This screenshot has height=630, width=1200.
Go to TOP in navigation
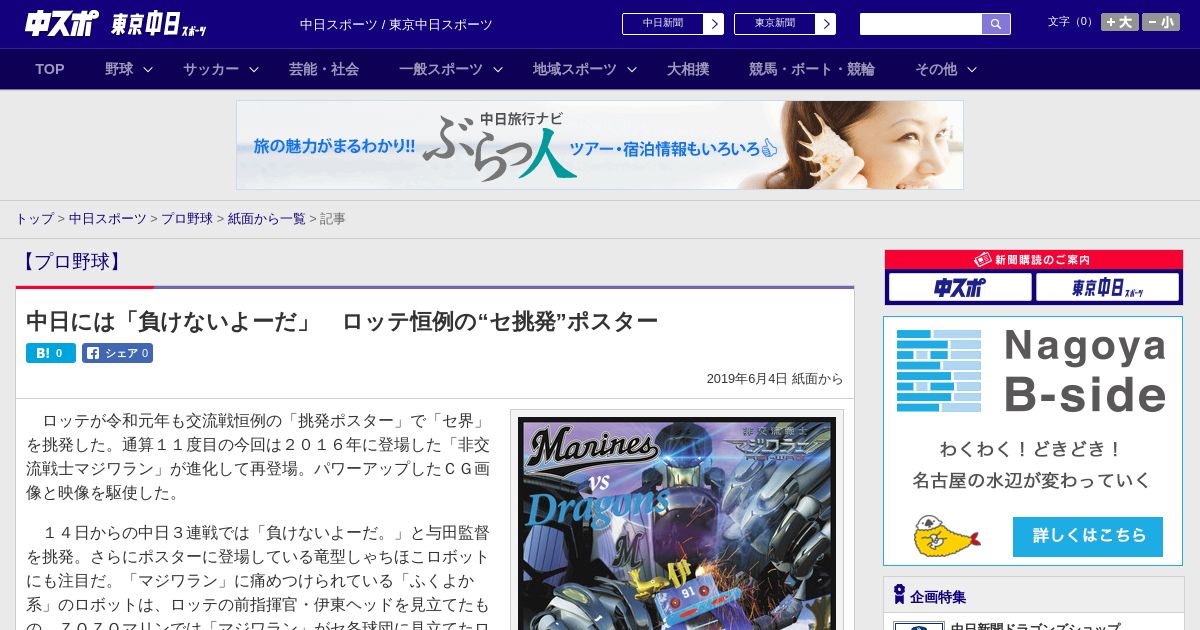pyautogui.click(x=50, y=69)
